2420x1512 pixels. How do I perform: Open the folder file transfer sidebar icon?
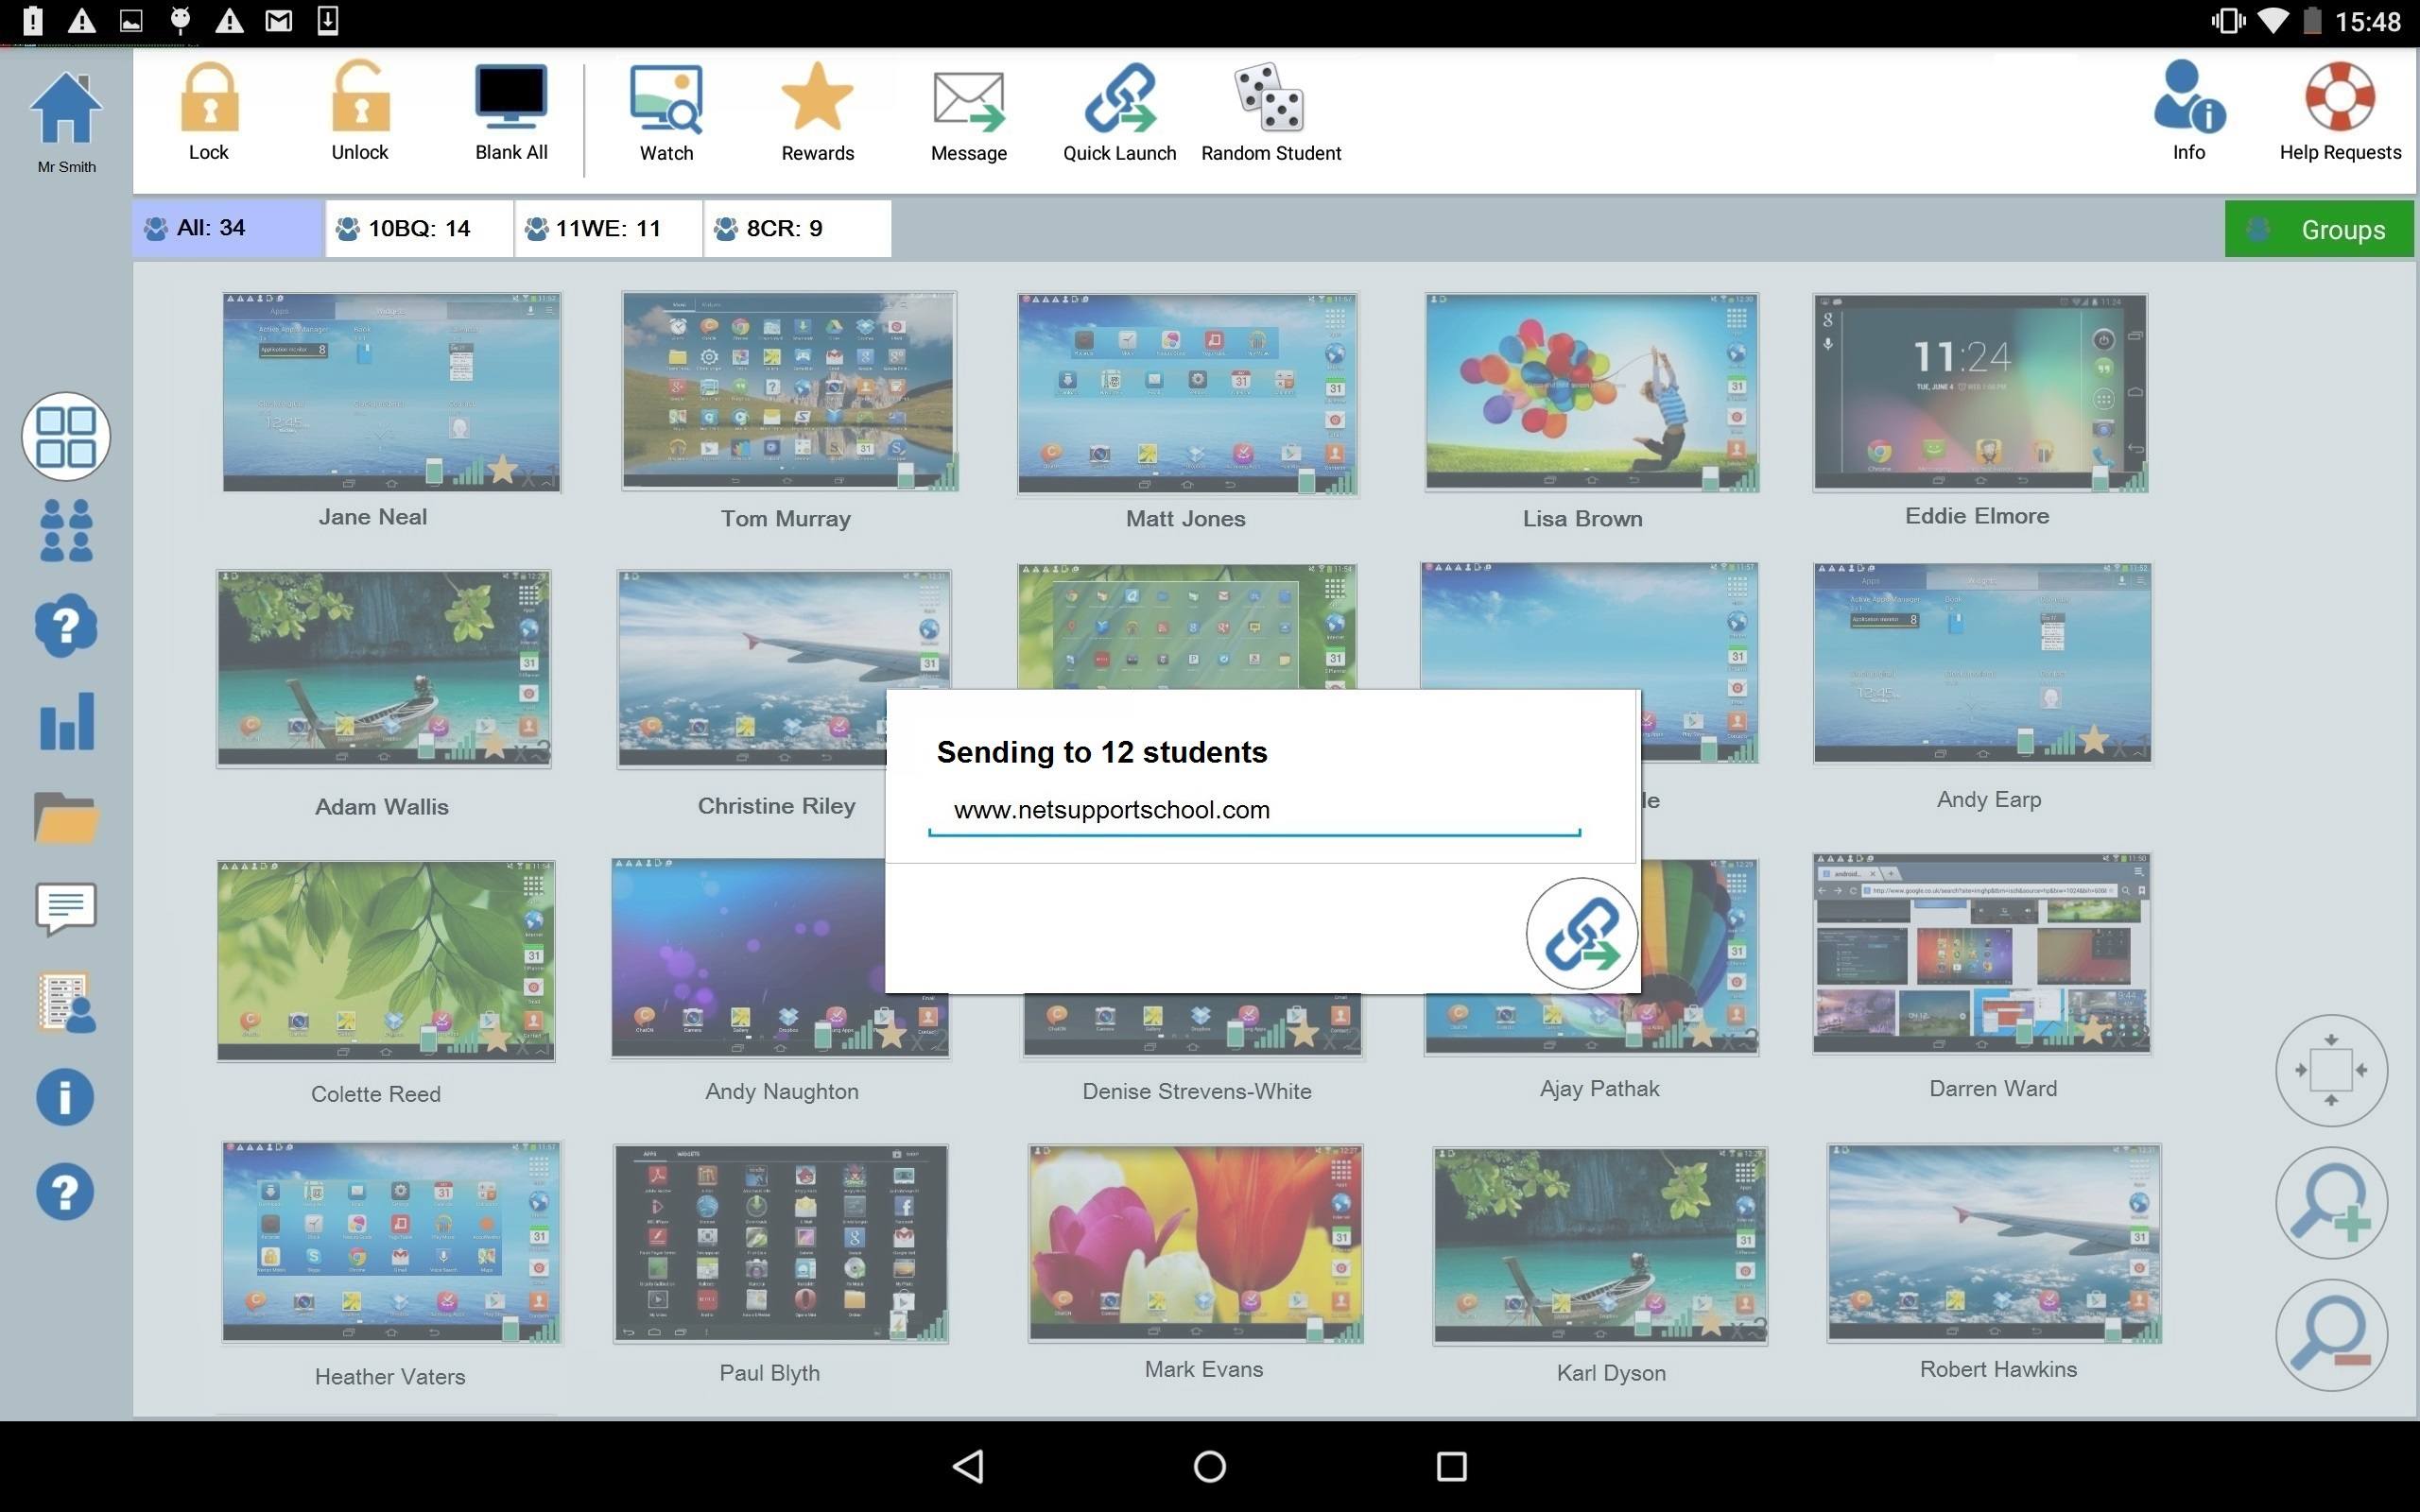pyautogui.click(x=67, y=818)
